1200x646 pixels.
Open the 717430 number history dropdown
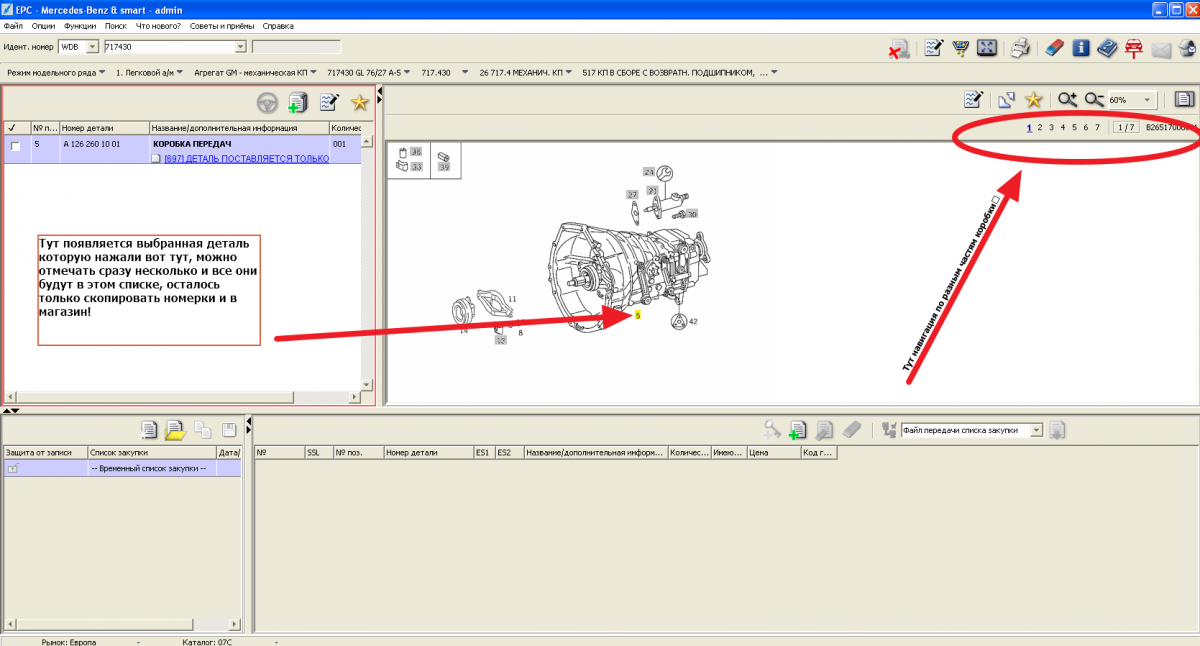[240, 47]
